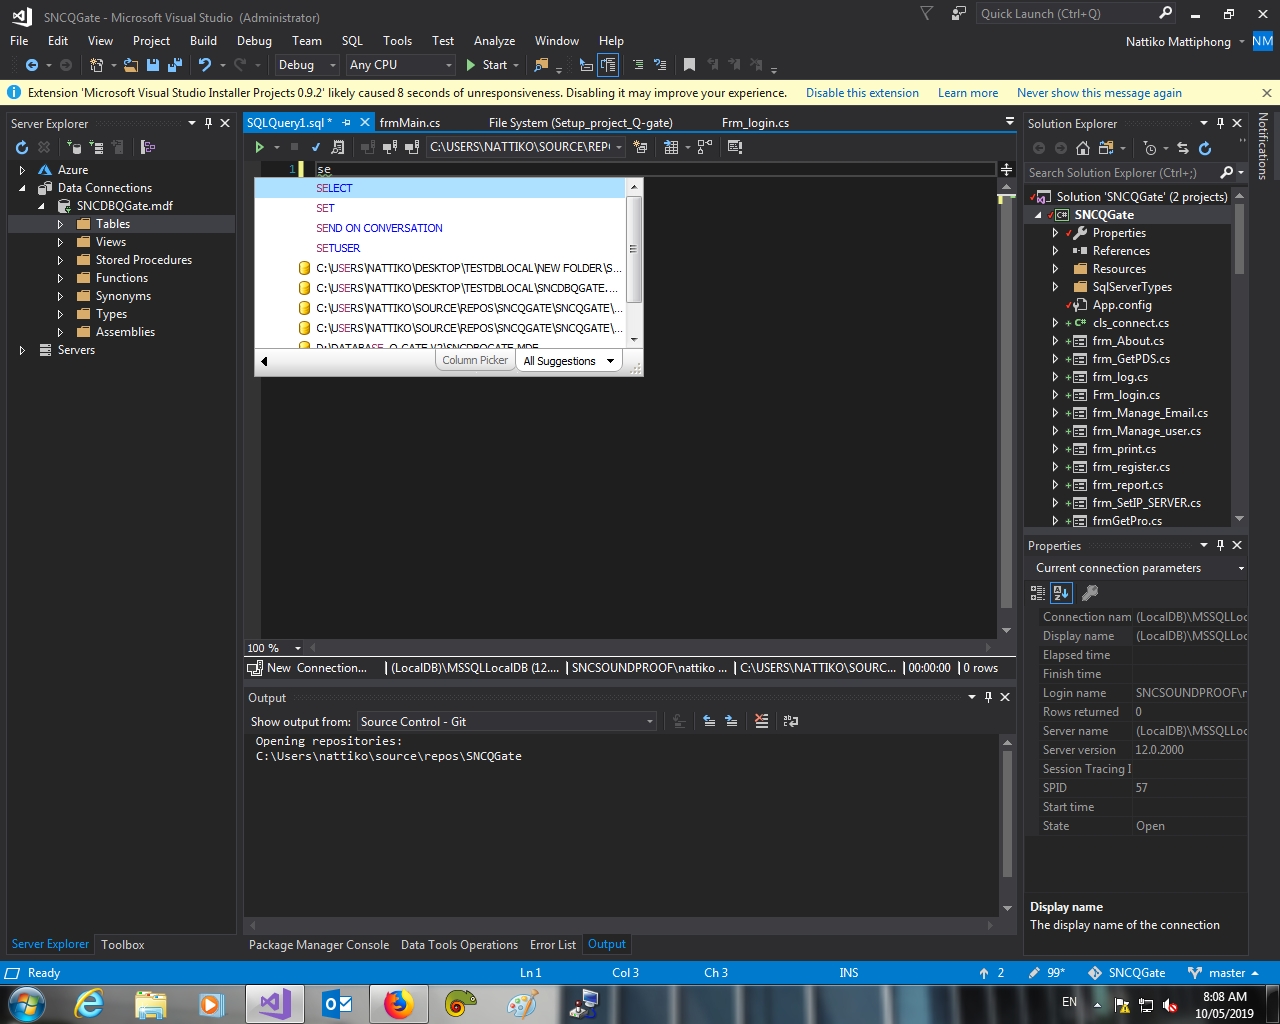Viewport: 1280px width, 1024px height.
Task: Click the Undo arrow icon
Action: [205, 65]
